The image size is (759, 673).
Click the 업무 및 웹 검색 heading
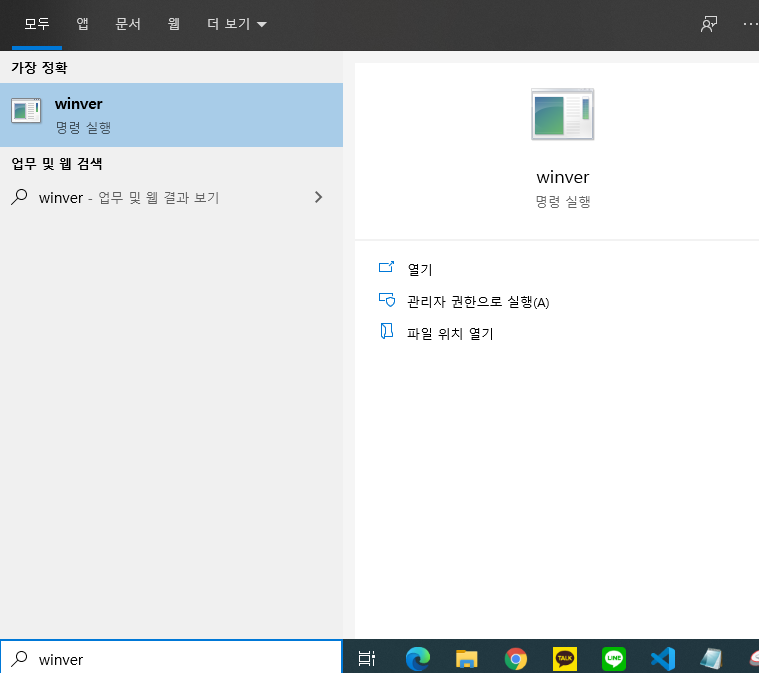57,164
